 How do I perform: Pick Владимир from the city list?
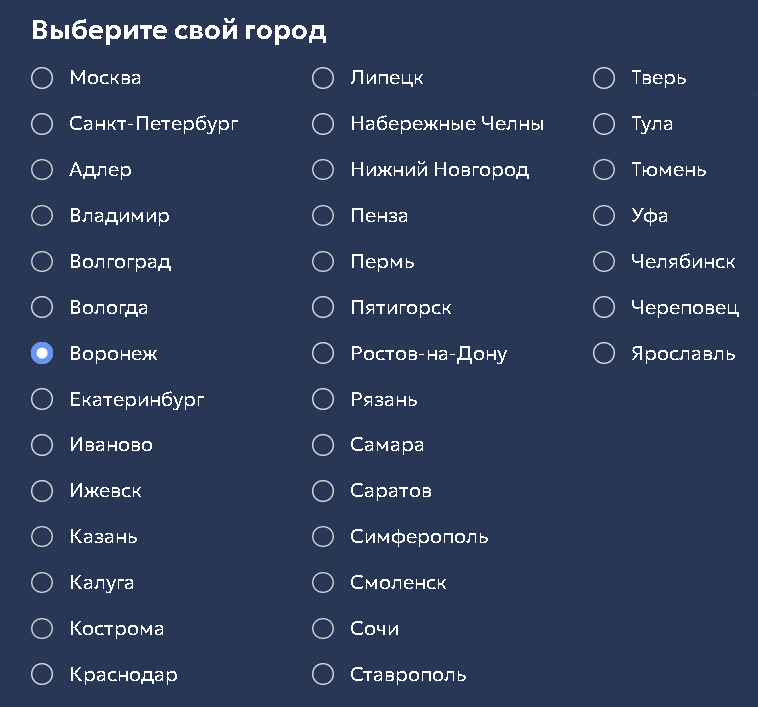click(42, 216)
